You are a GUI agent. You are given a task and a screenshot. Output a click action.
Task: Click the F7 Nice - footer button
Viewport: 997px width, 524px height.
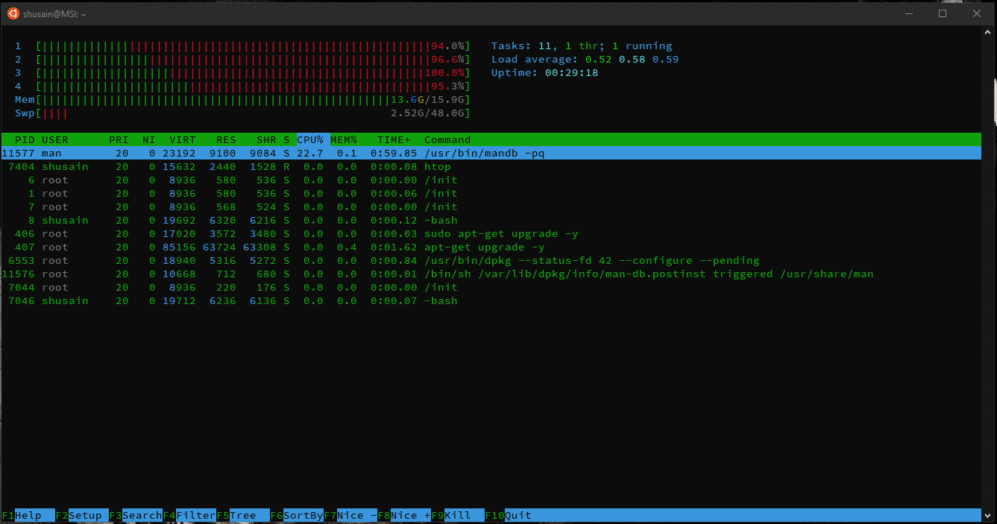(350, 515)
